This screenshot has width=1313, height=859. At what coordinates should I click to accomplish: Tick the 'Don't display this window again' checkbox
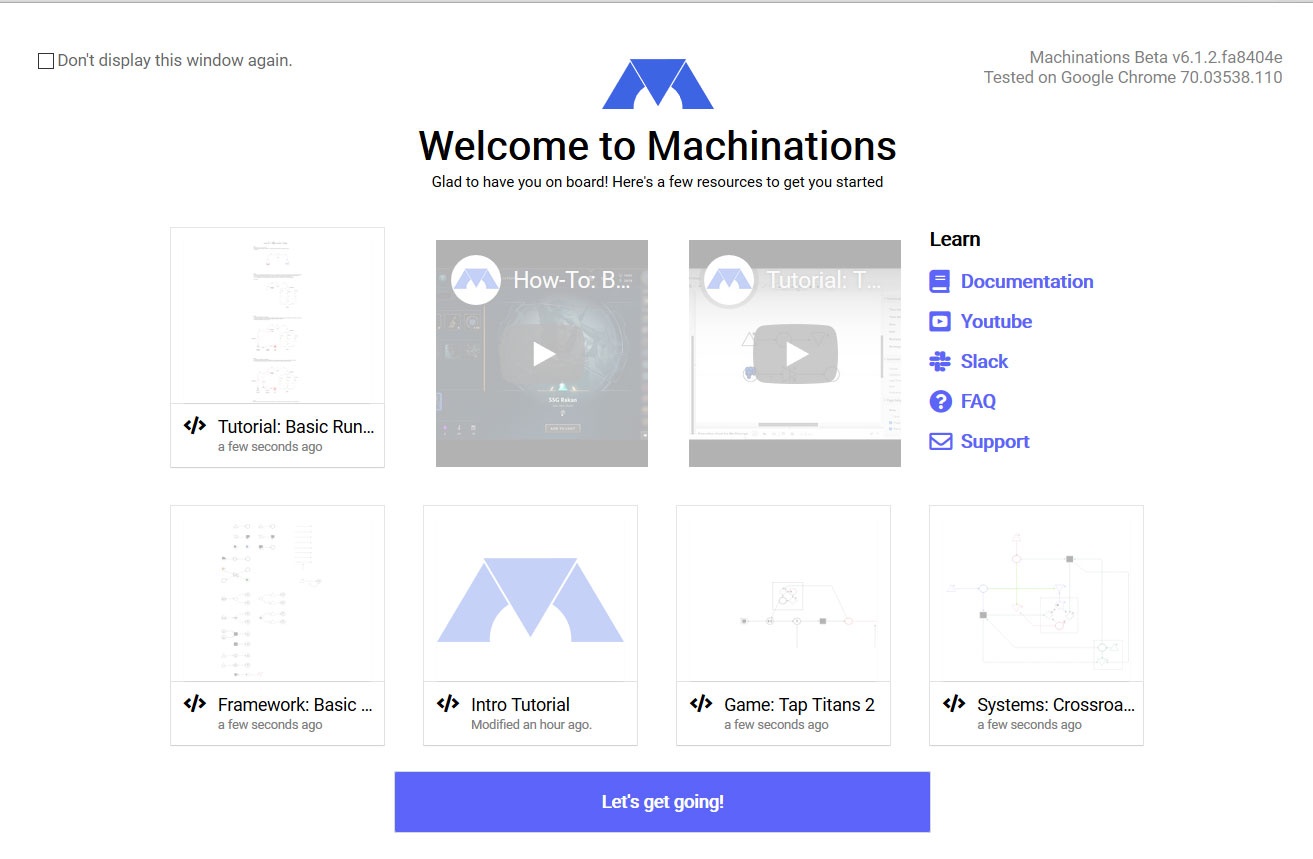tap(46, 61)
